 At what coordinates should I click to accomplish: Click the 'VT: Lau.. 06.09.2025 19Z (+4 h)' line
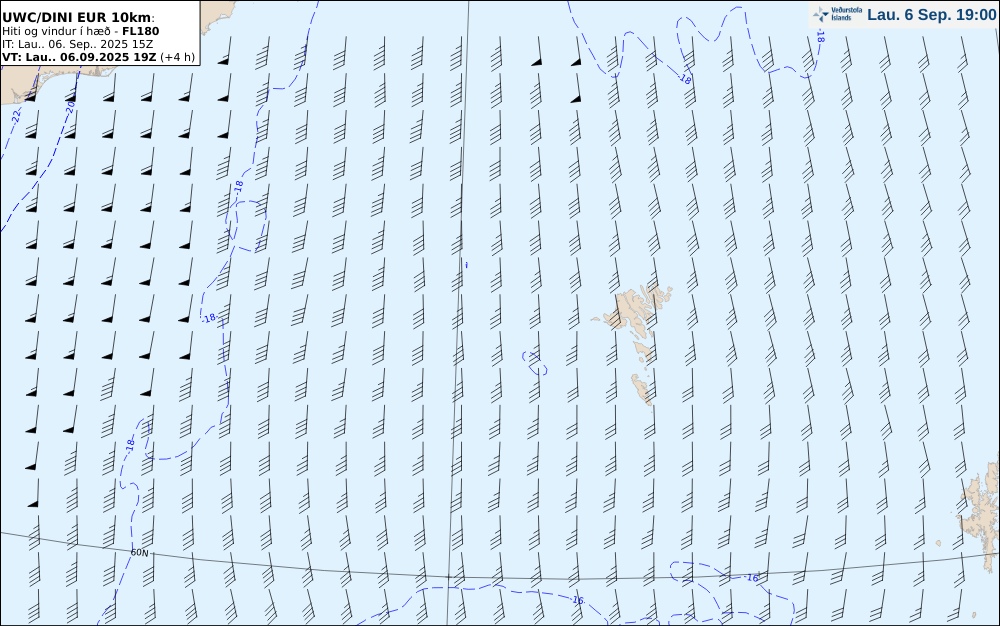[98, 57]
